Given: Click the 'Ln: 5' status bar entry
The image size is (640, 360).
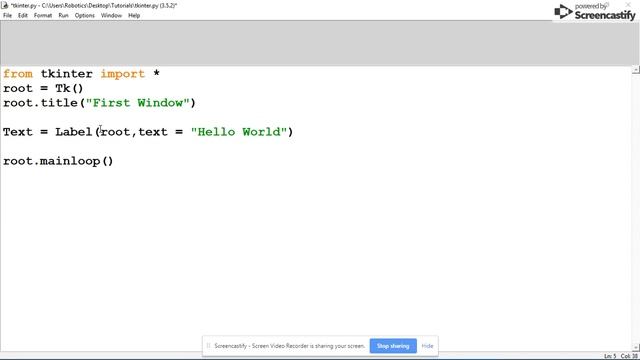Looking at the screenshot, I should pyautogui.click(x=610, y=356).
